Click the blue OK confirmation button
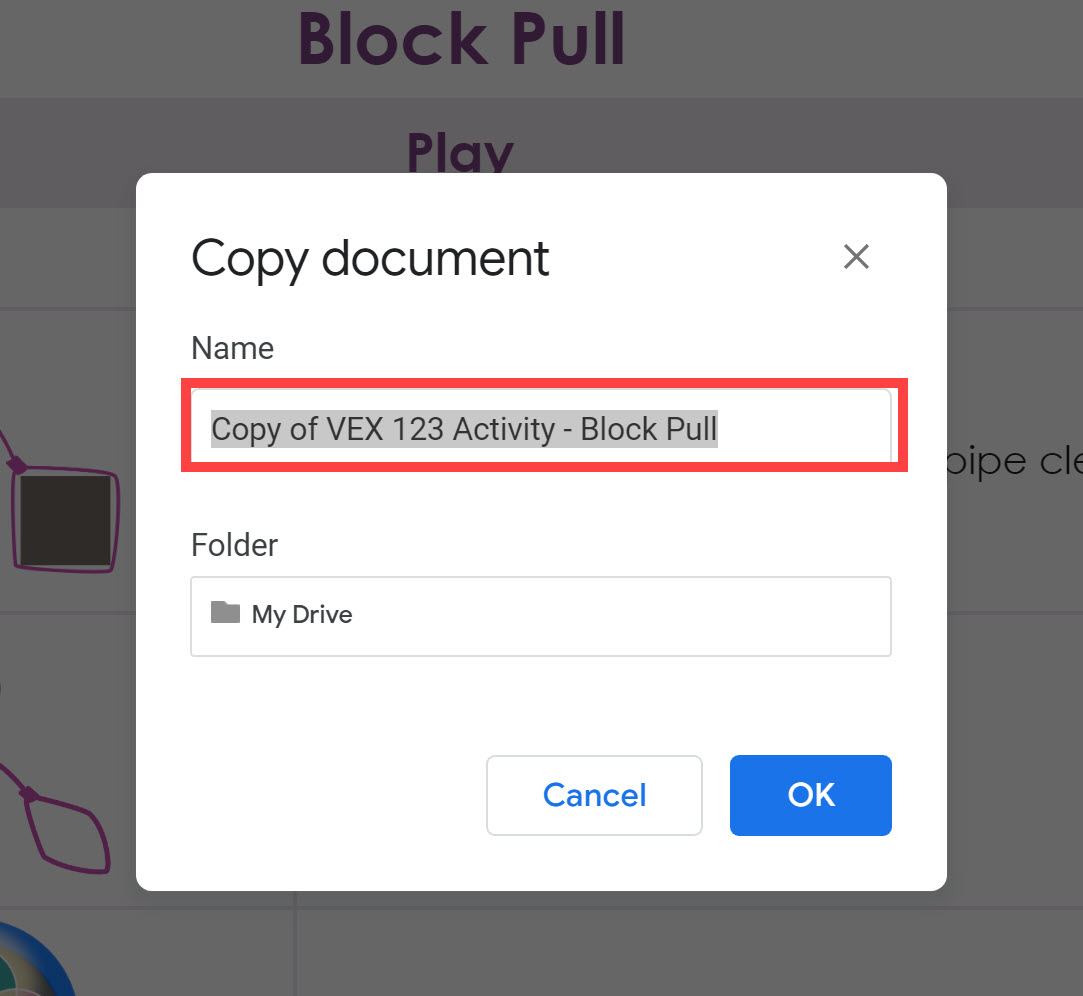1083x996 pixels. 810,795
